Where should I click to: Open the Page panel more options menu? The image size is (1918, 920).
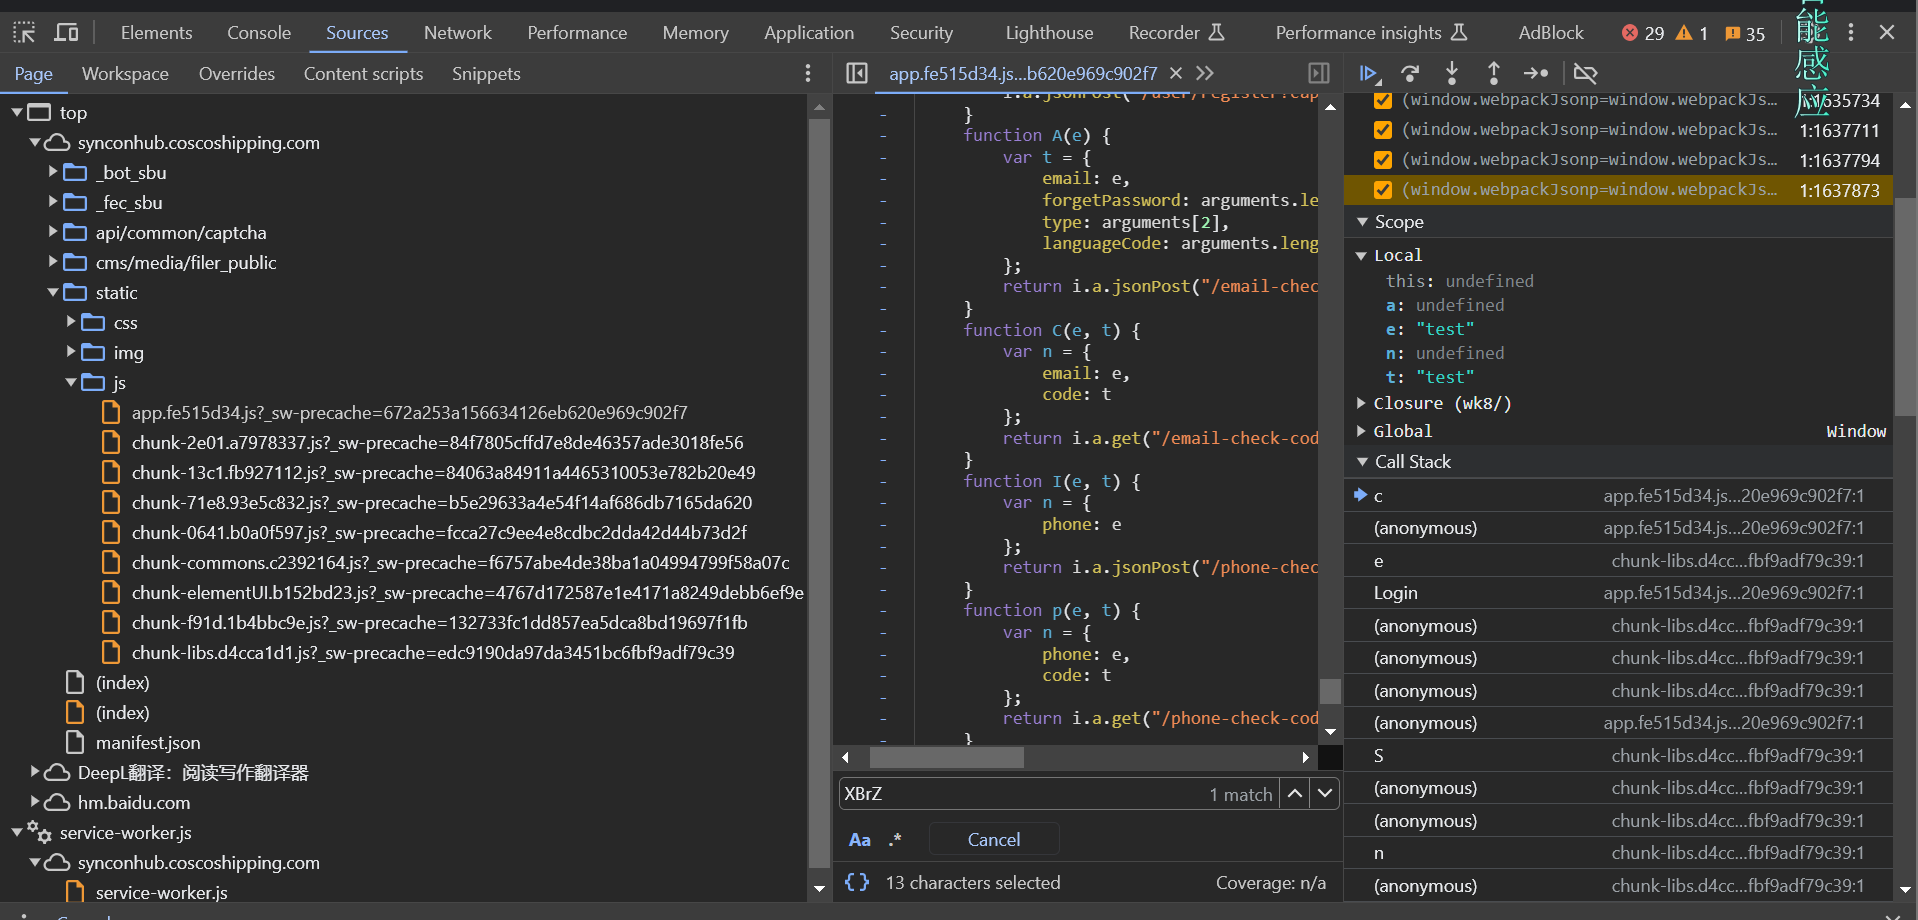pyautogui.click(x=808, y=74)
